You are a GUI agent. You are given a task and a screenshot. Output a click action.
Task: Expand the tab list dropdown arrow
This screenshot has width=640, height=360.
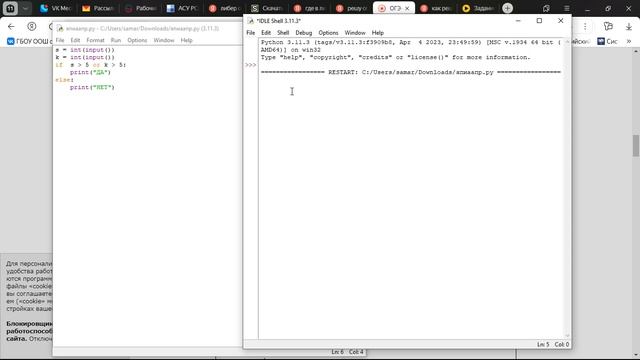(25, 8)
